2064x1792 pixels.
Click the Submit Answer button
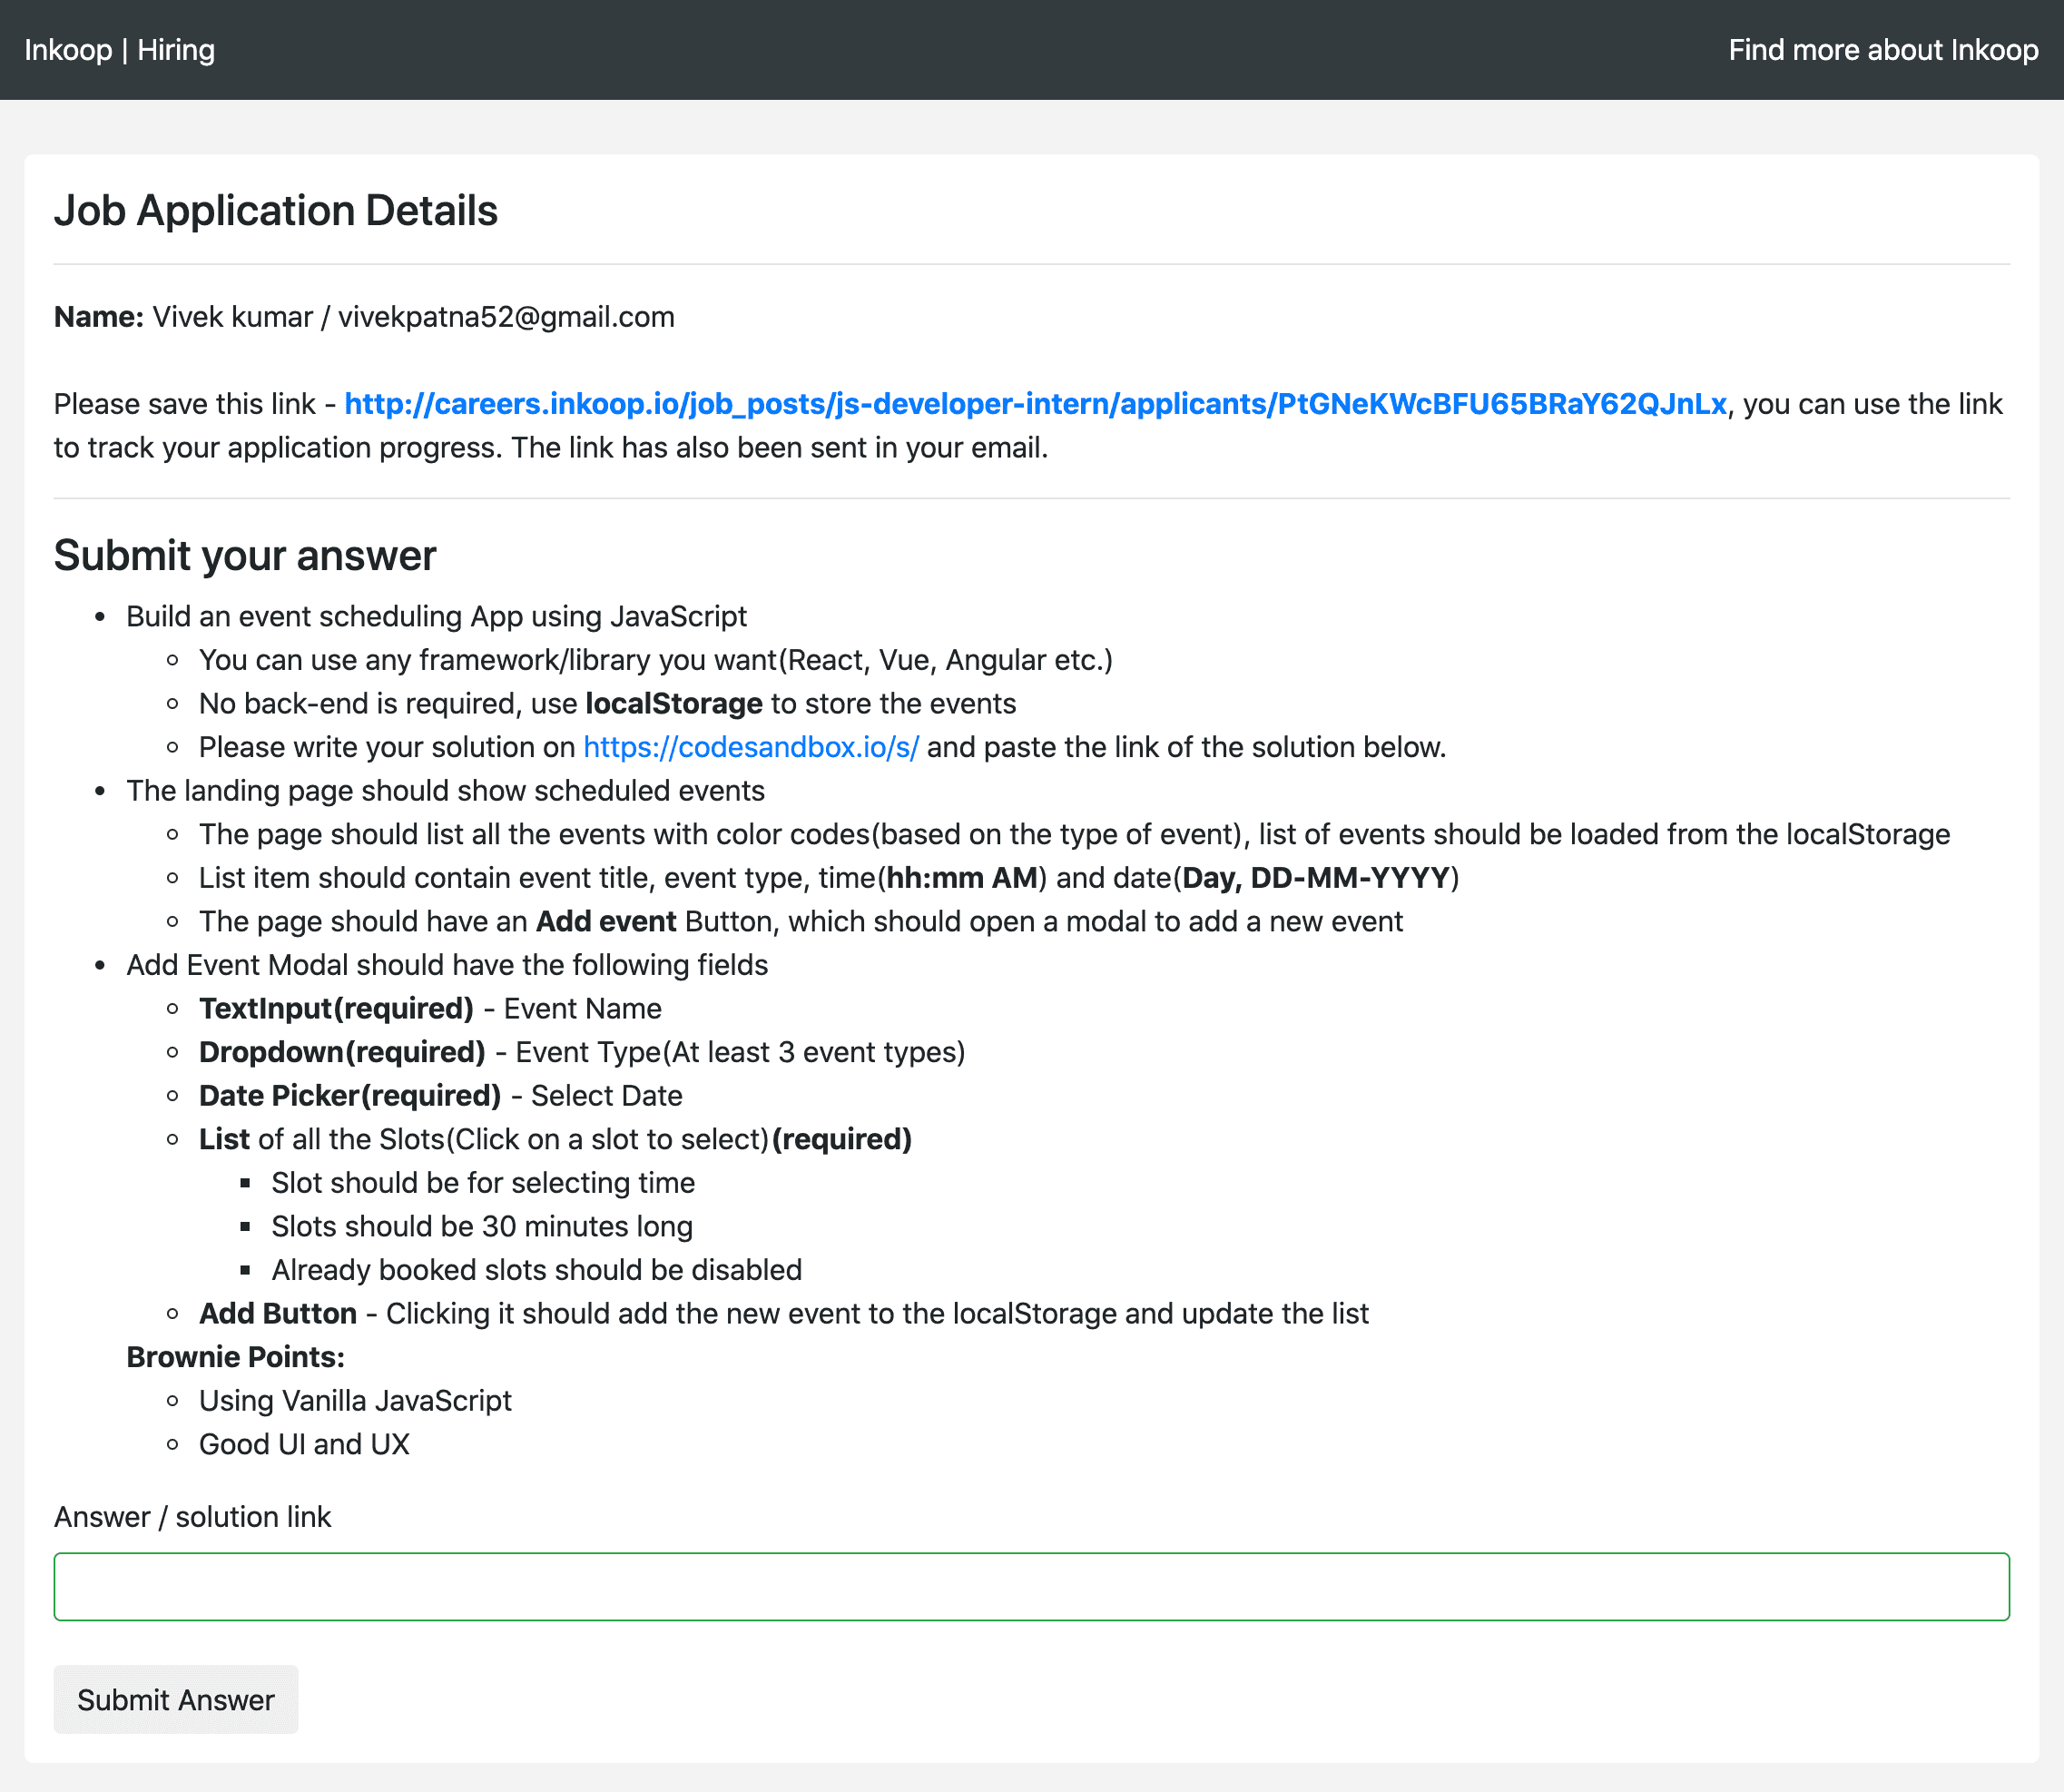tap(176, 1699)
